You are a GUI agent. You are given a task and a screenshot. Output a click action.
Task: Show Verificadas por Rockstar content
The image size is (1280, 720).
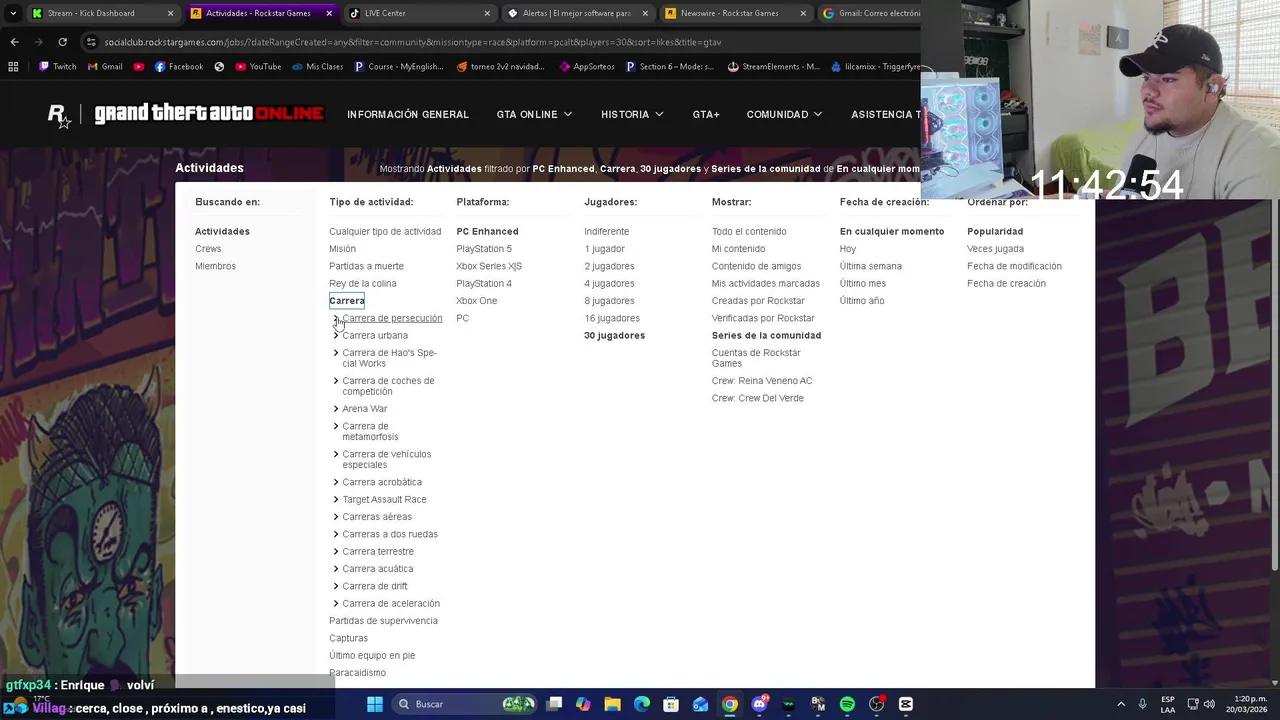(x=763, y=318)
